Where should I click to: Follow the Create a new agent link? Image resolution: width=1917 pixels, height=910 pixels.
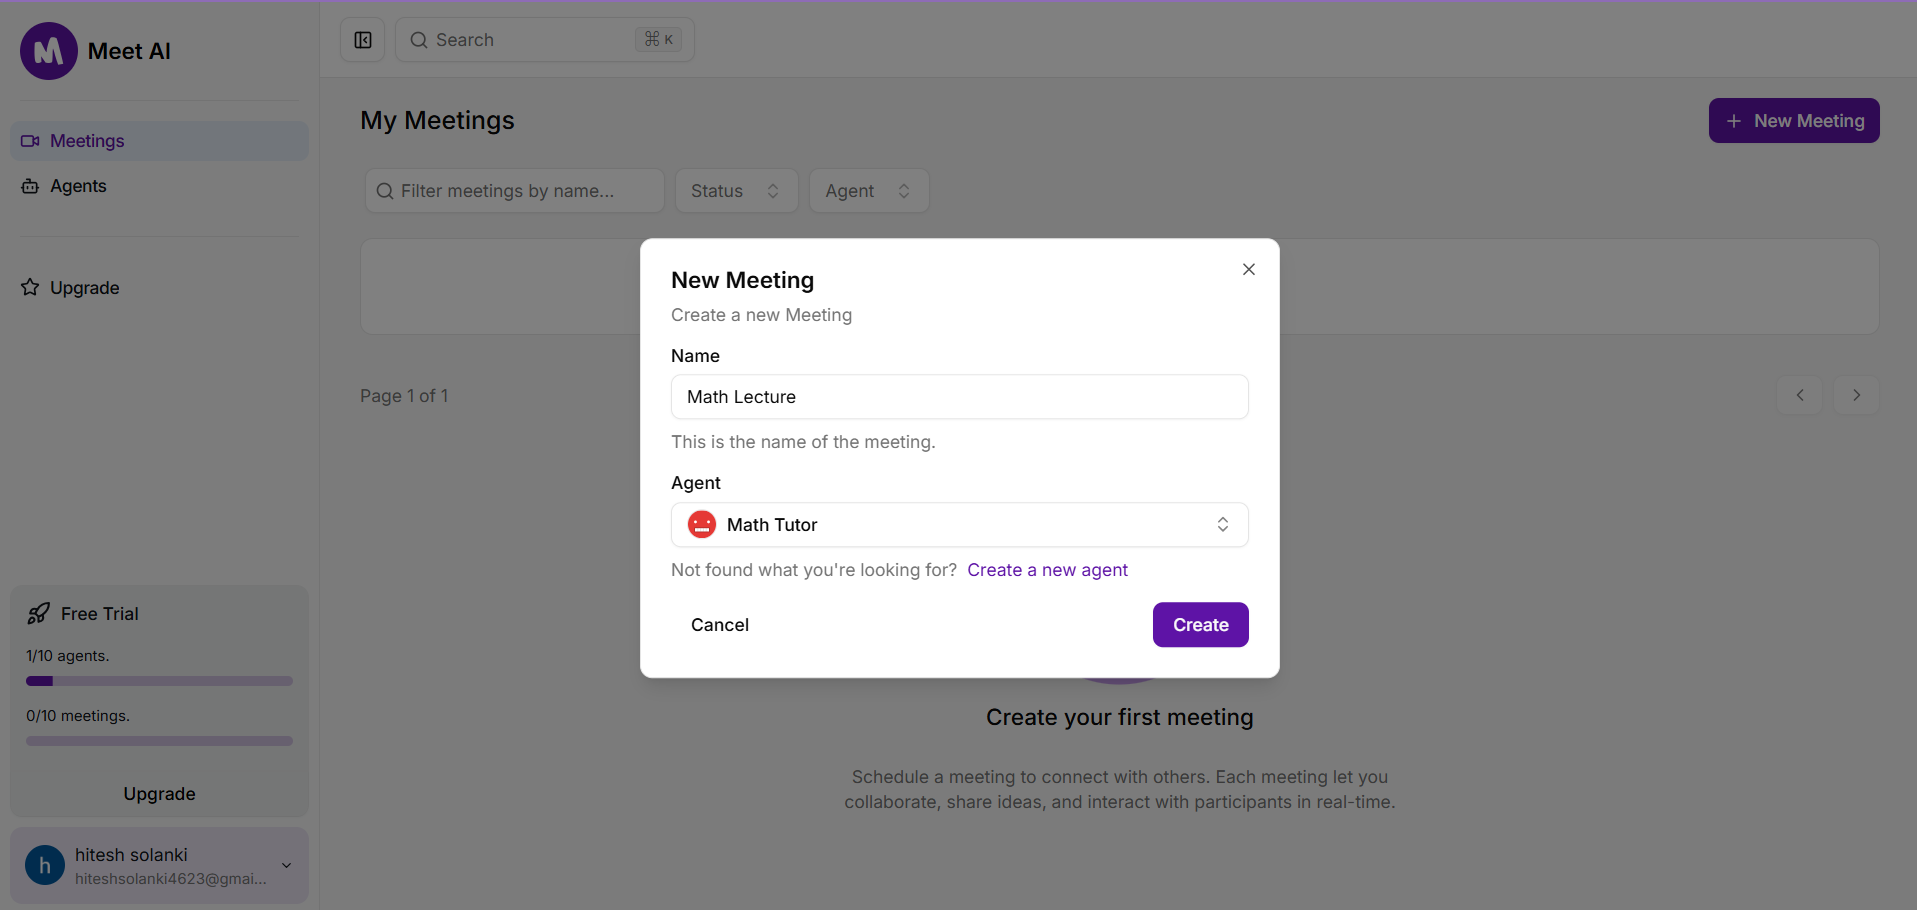pos(1047,570)
